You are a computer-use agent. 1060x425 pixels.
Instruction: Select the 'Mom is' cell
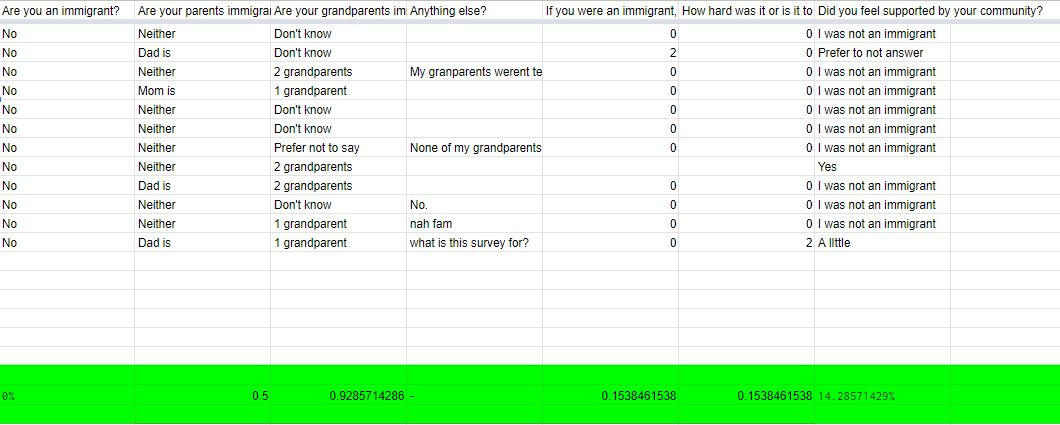(202, 91)
